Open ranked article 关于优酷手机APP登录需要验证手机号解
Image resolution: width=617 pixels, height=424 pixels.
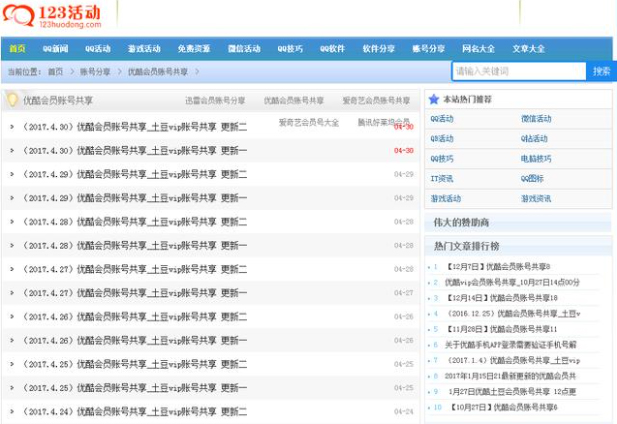pyautogui.click(x=511, y=344)
